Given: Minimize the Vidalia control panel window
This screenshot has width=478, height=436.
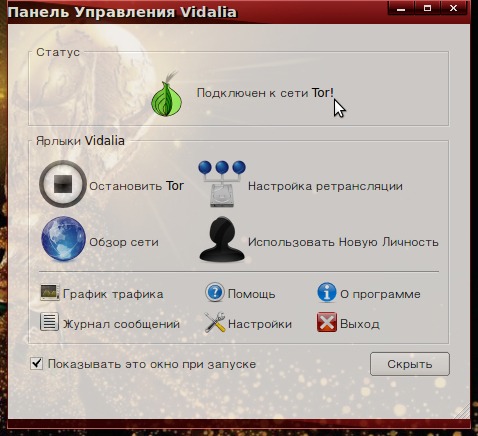Looking at the screenshot, I should click(401, 8).
